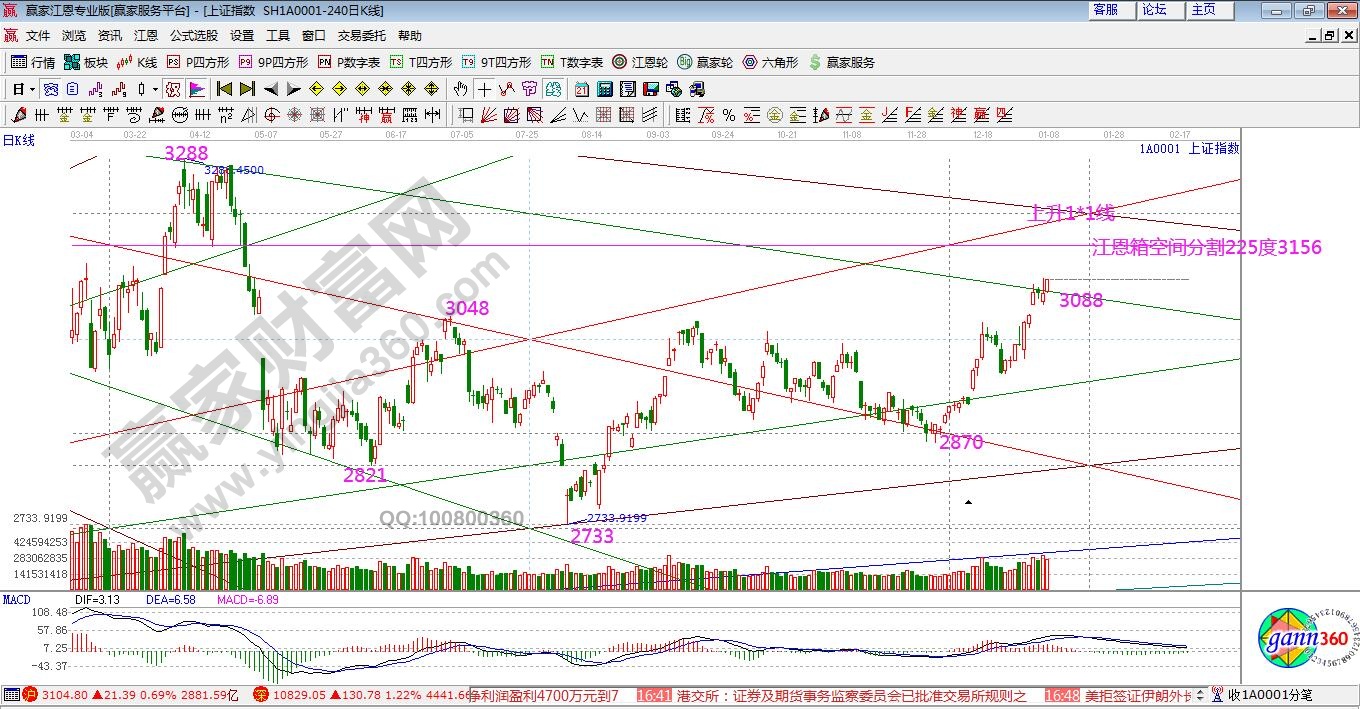This screenshot has height=709, width=1360.
Task: Click the 客服 button in title bar
Action: point(1106,10)
